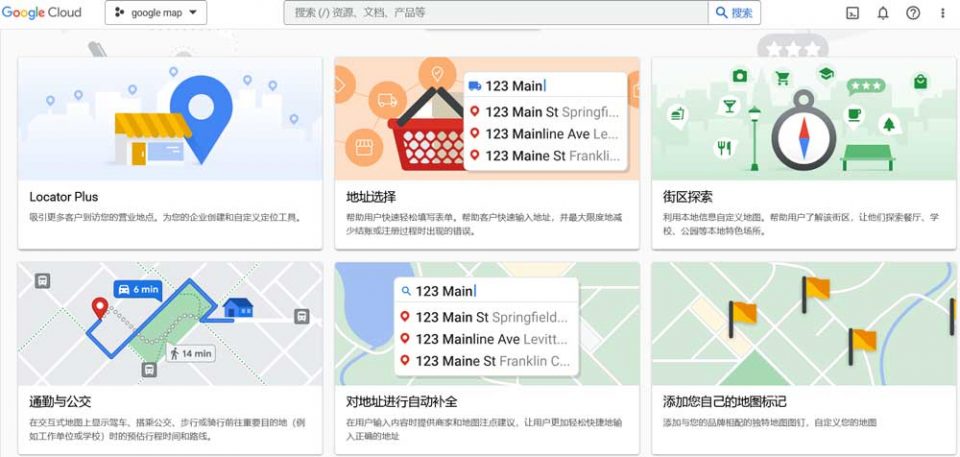Open the Locator Plus card illustration
960x457 pixels.
tap(170, 119)
